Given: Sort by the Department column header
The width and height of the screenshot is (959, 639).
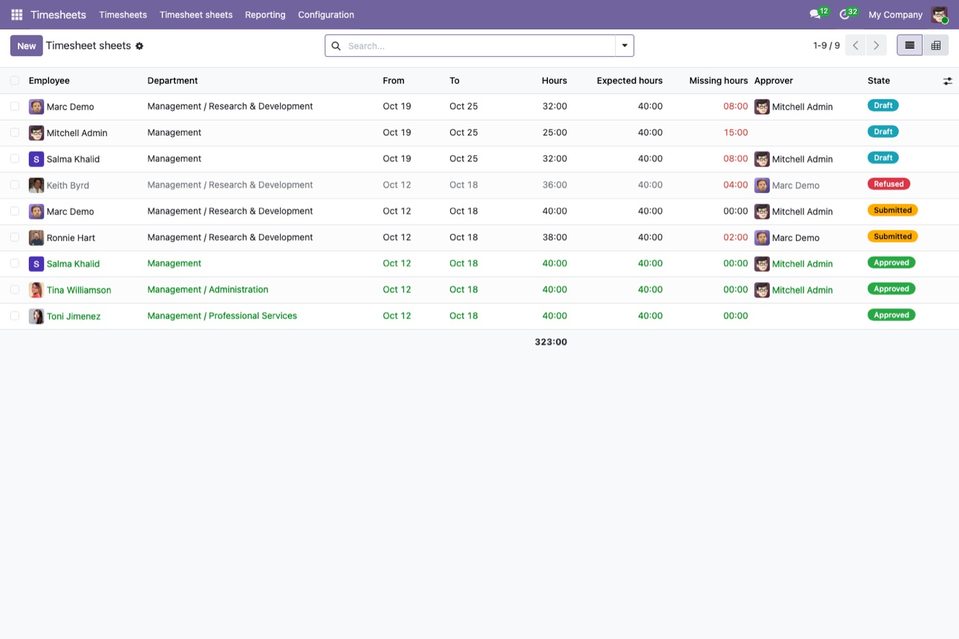Looking at the screenshot, I should (x=172, y=81).
